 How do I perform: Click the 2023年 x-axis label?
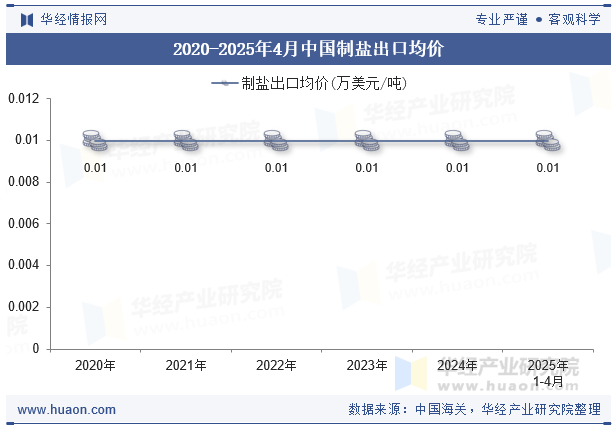coord(367,365)
